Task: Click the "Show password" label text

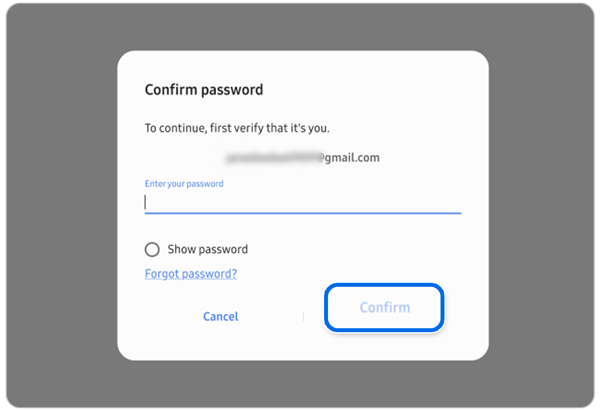Action: [x=206, y=249]
